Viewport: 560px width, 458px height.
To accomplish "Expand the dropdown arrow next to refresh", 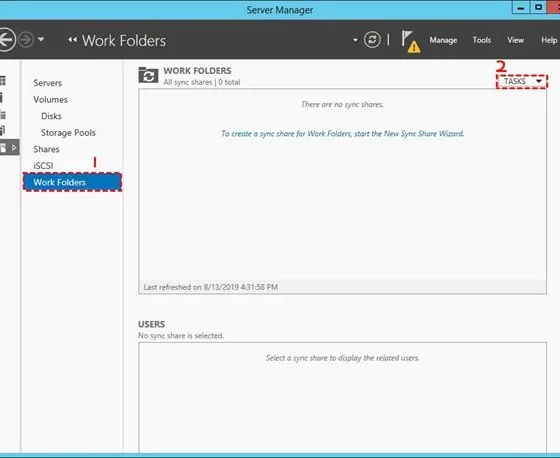I will 355,40.
